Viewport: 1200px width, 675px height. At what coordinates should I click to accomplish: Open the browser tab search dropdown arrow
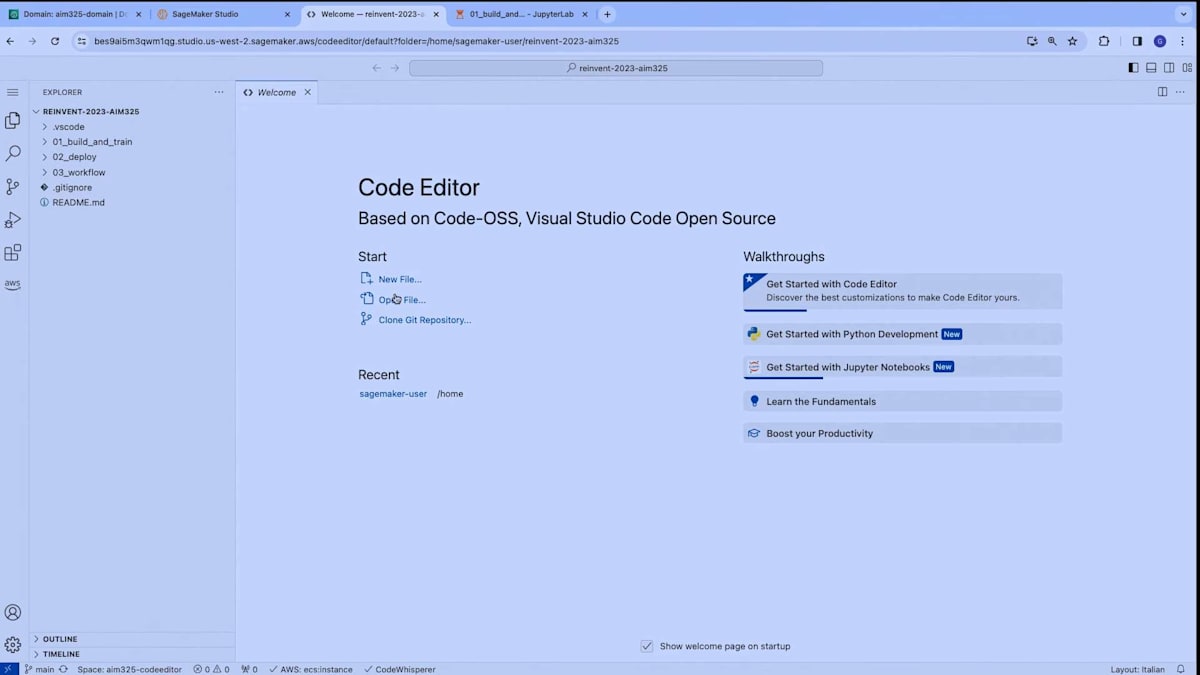pyautogui.click(x=1183, y=14)
